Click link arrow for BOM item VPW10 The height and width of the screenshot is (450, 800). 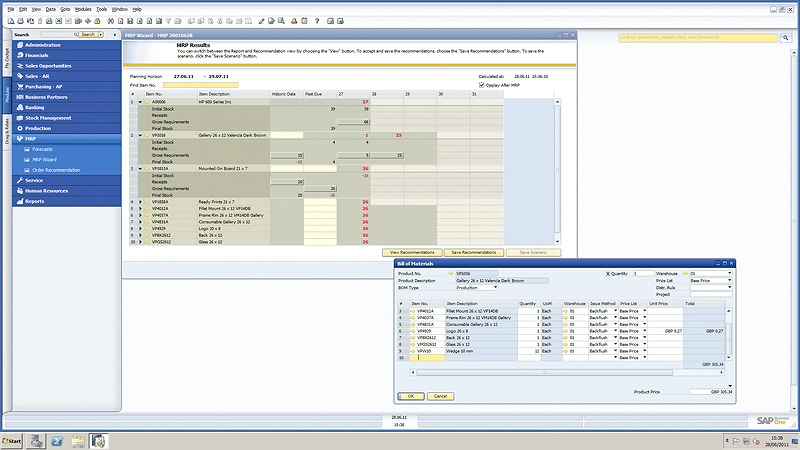[x=413, y=351]
